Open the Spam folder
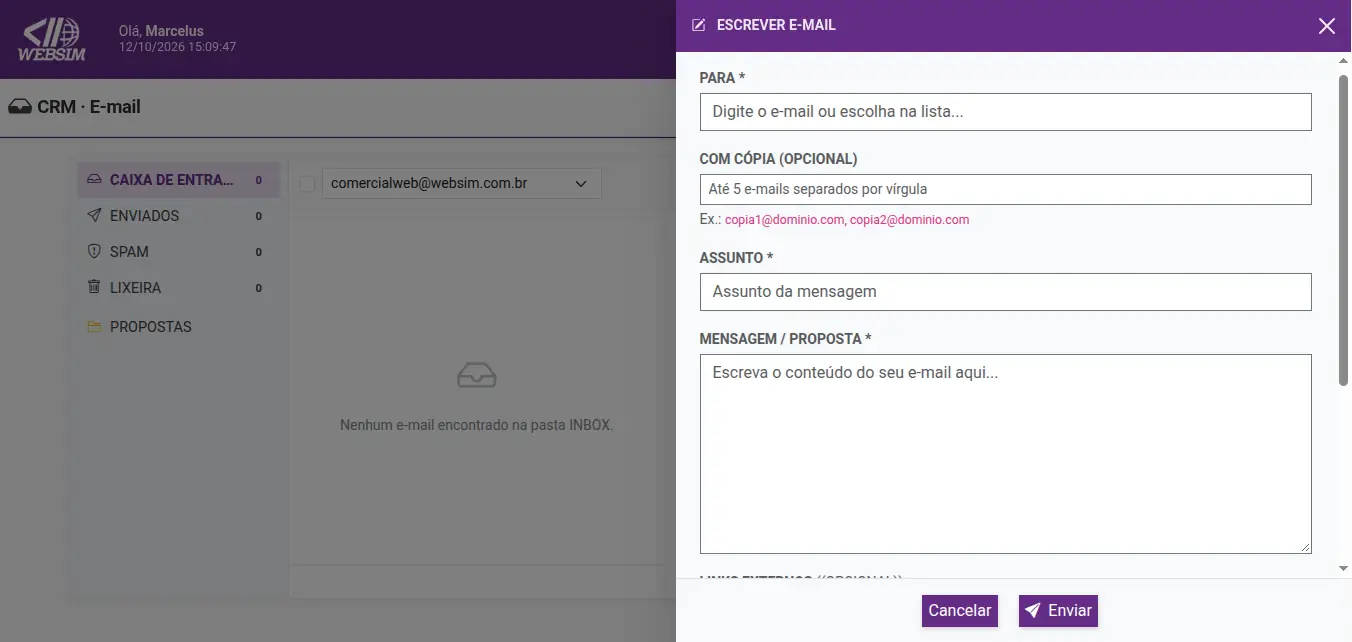Screen dimensions: 1352x642 click(x=179, y=252)
